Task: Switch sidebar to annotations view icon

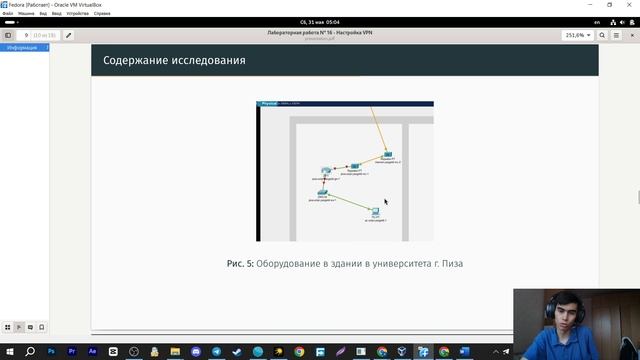Action: click(x=30, y=327)
